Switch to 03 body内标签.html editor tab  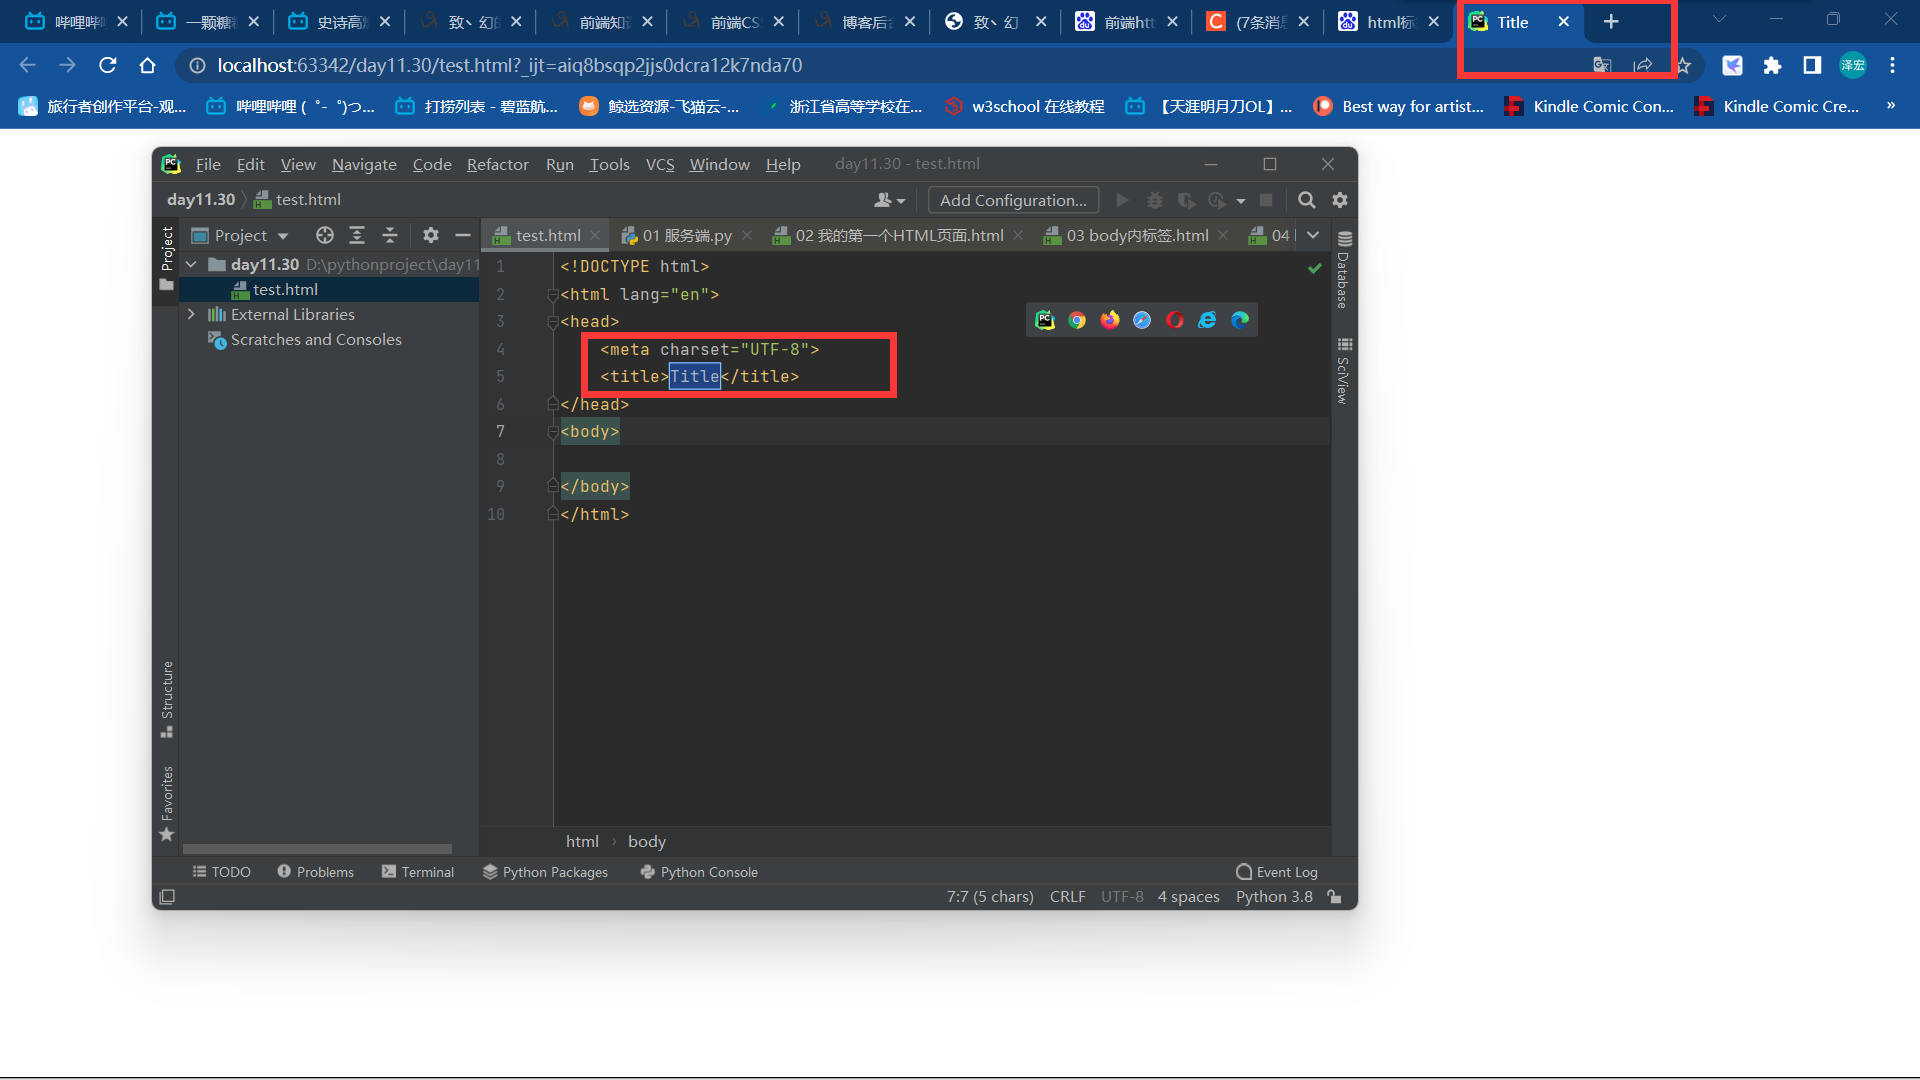pyautogui.click(x=1136, y=235)
